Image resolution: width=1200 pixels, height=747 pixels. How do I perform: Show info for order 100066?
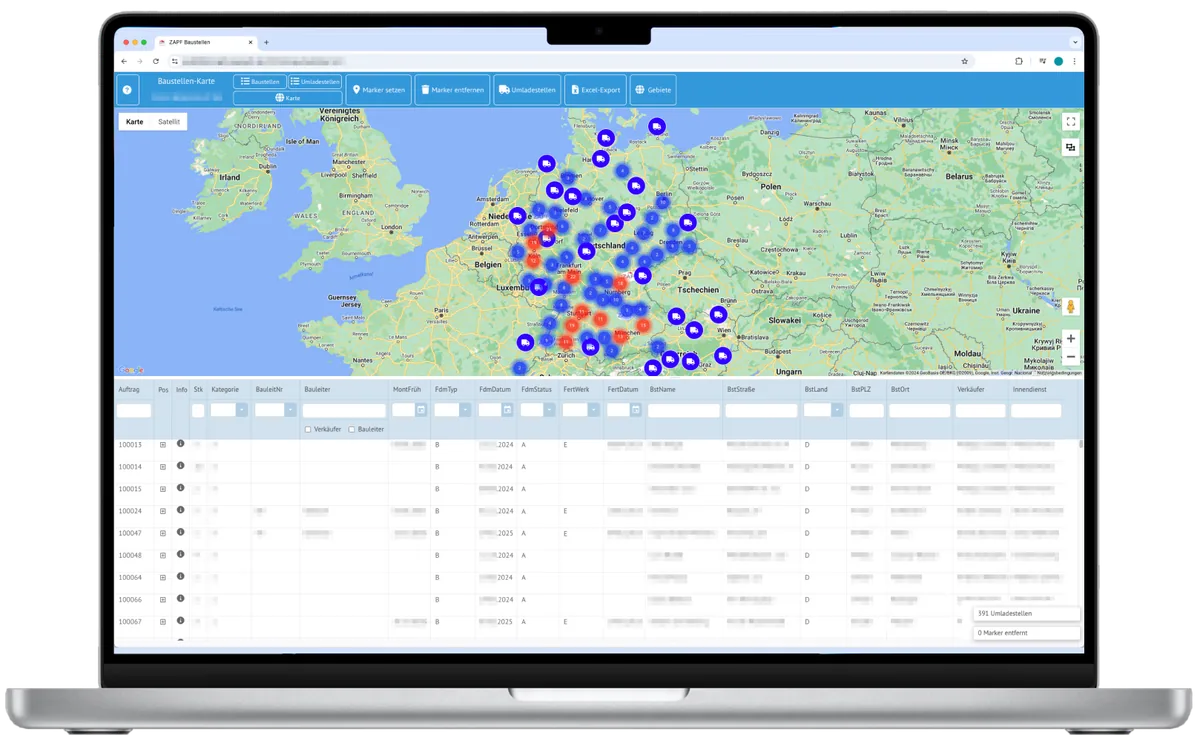pos(181,599)
